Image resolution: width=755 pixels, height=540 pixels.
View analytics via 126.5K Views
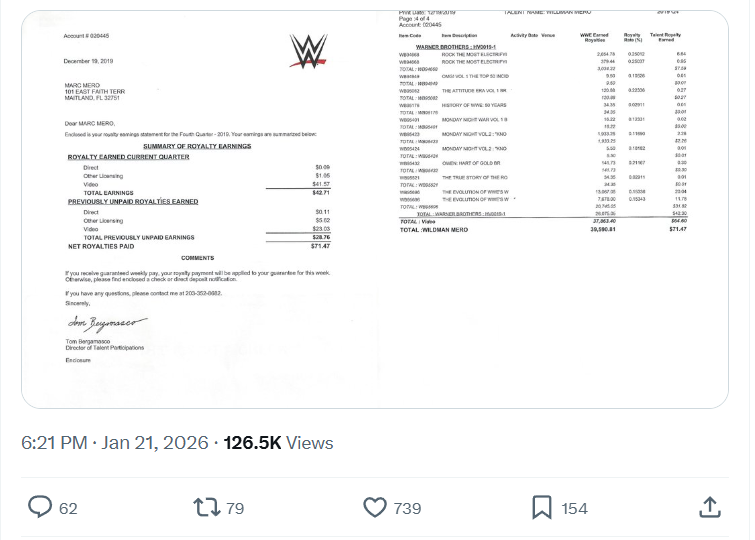[x=278, y=443]
